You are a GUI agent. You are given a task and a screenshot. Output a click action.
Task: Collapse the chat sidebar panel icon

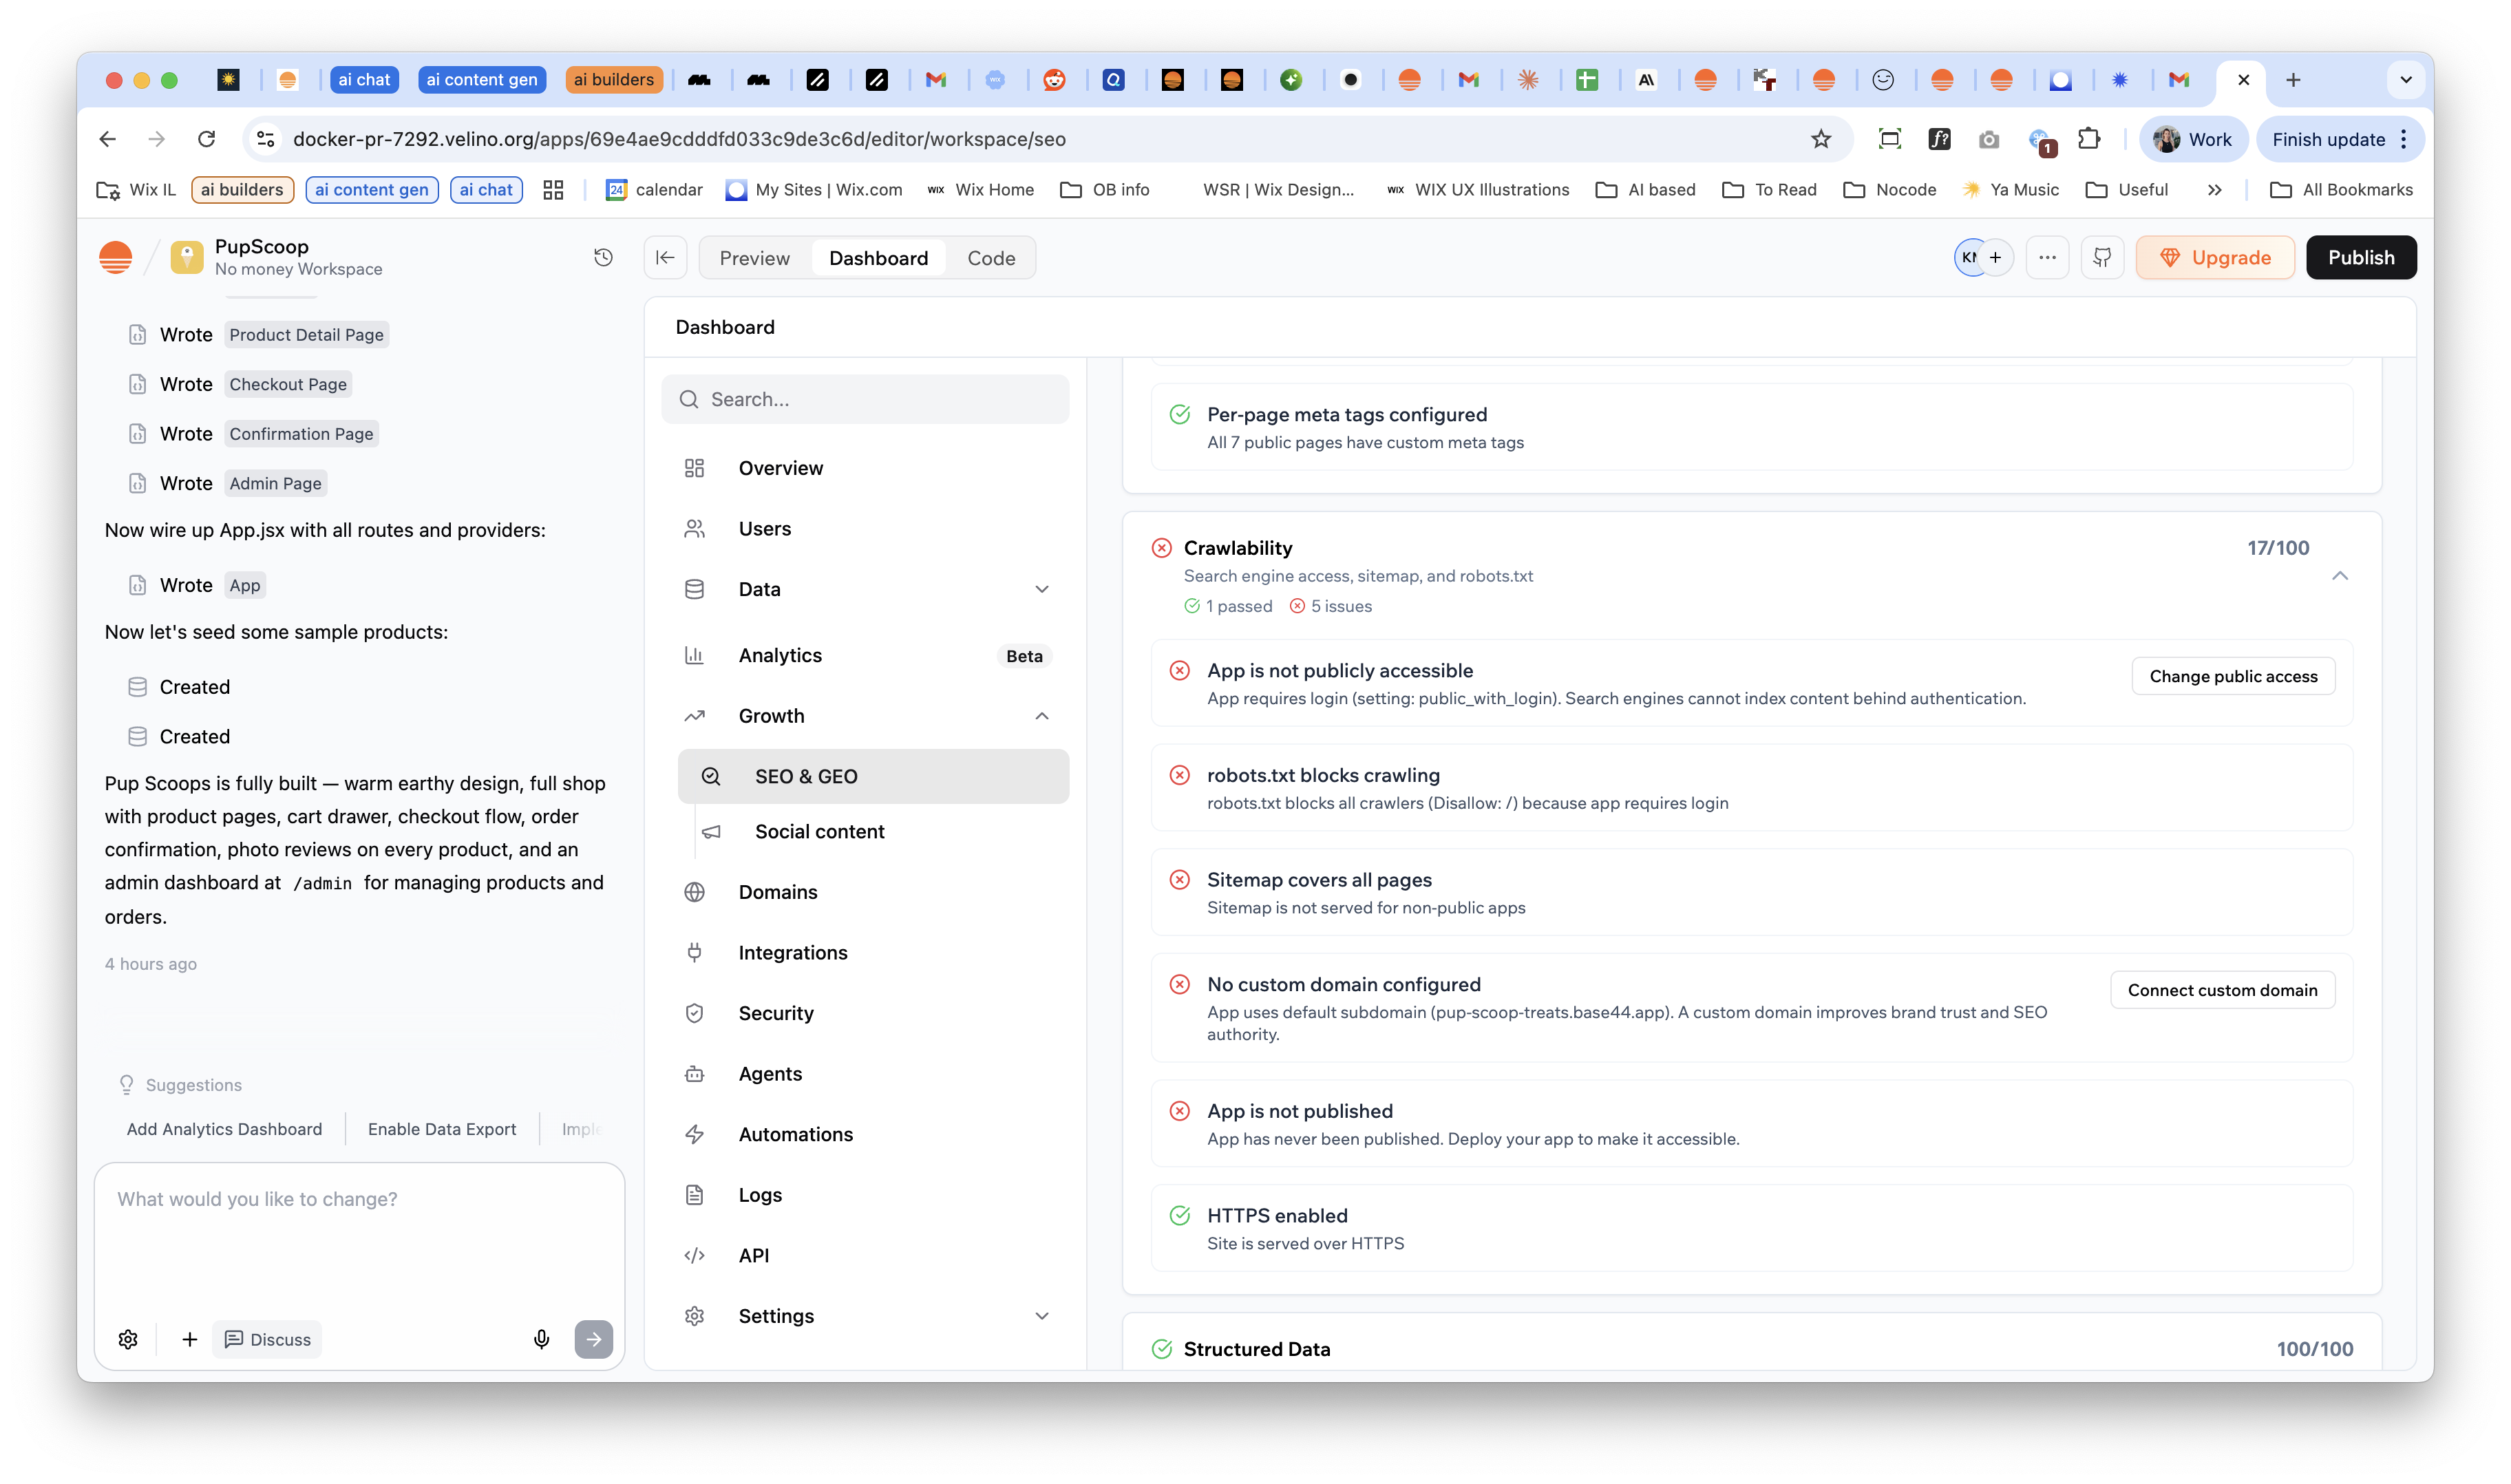click(x=665, y=257)
